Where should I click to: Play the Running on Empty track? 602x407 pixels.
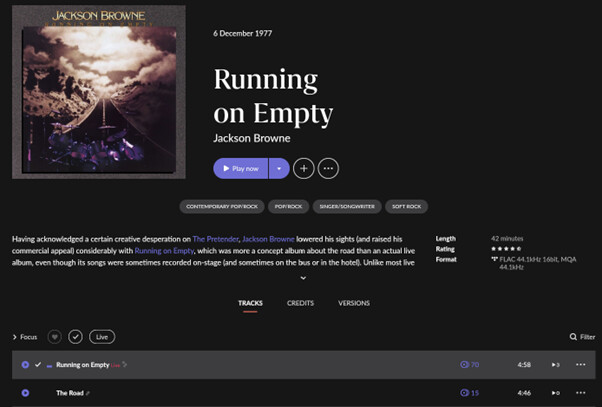coord(25,364)
